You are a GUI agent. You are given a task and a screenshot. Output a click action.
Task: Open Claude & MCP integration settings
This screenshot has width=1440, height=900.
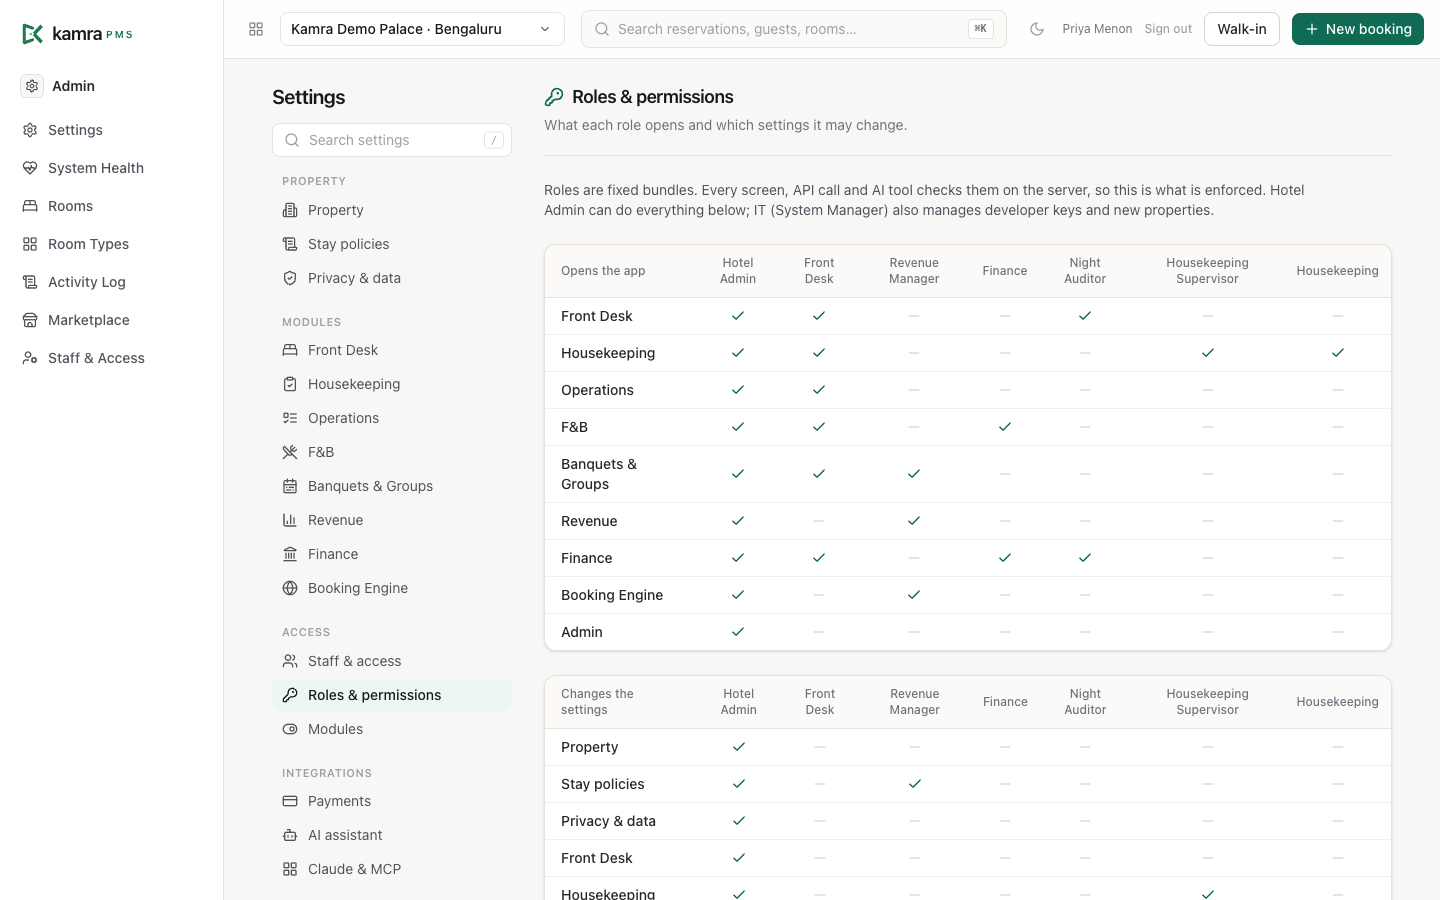click(x=392, y=869)
